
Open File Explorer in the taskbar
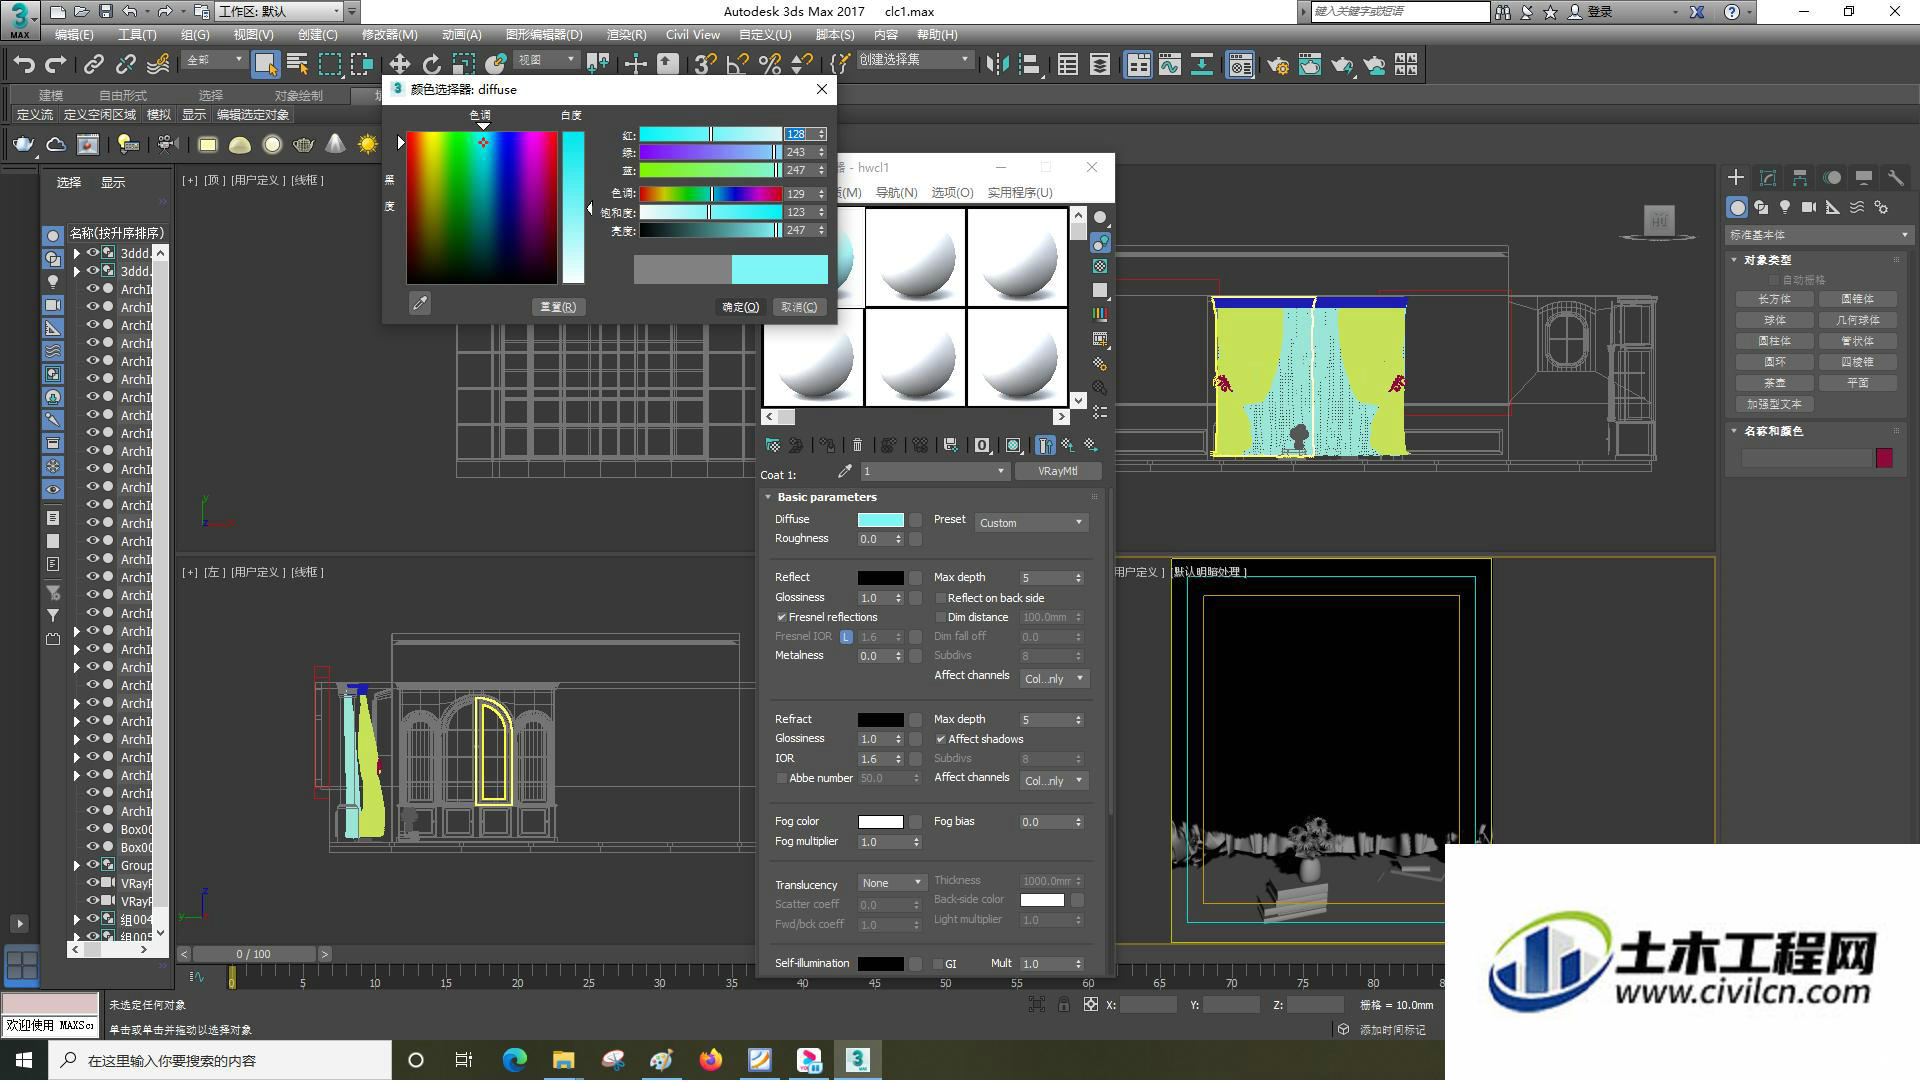(563, 1060)
